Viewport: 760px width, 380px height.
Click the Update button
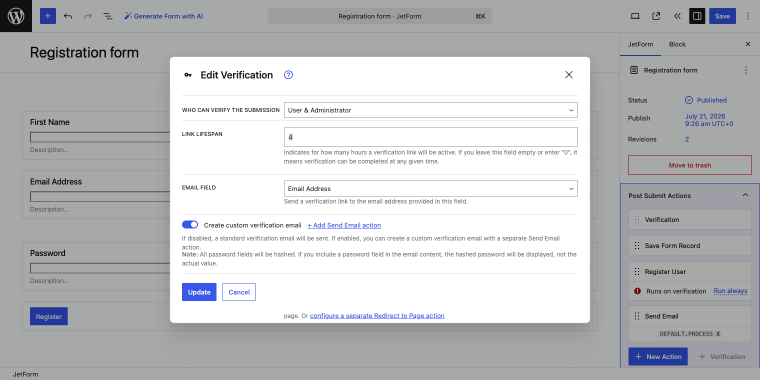click(x=199, y=292)
